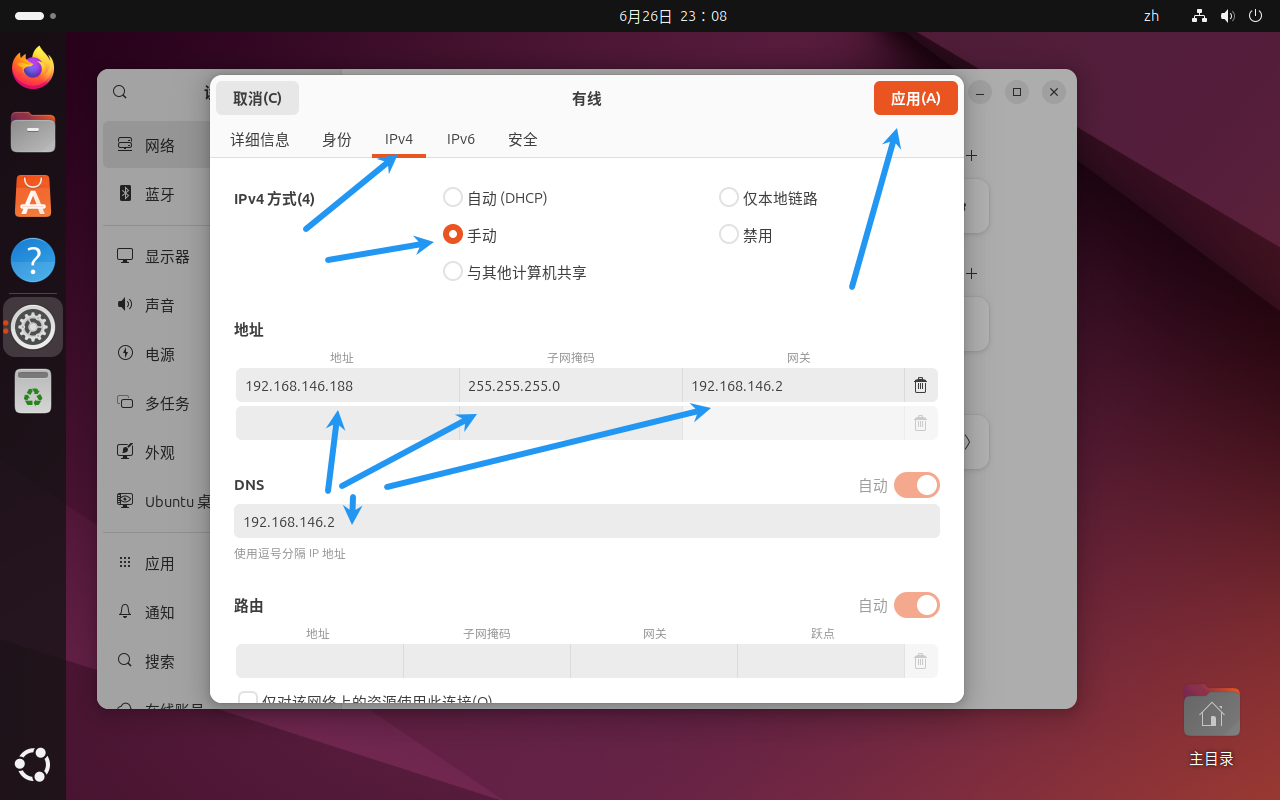The image size is (1280, 800).
Task: Select Shared to other computers option
Action: click(x=453, y=272)
